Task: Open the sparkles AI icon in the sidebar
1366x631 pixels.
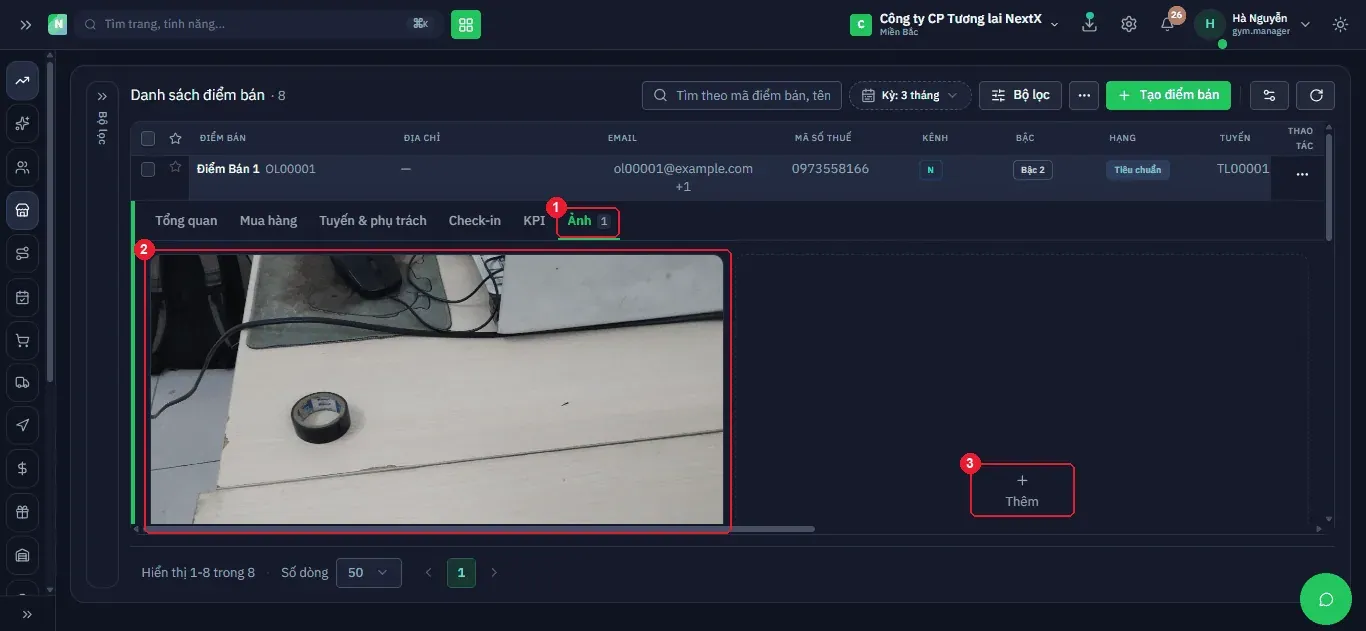Action: [23, 124]
